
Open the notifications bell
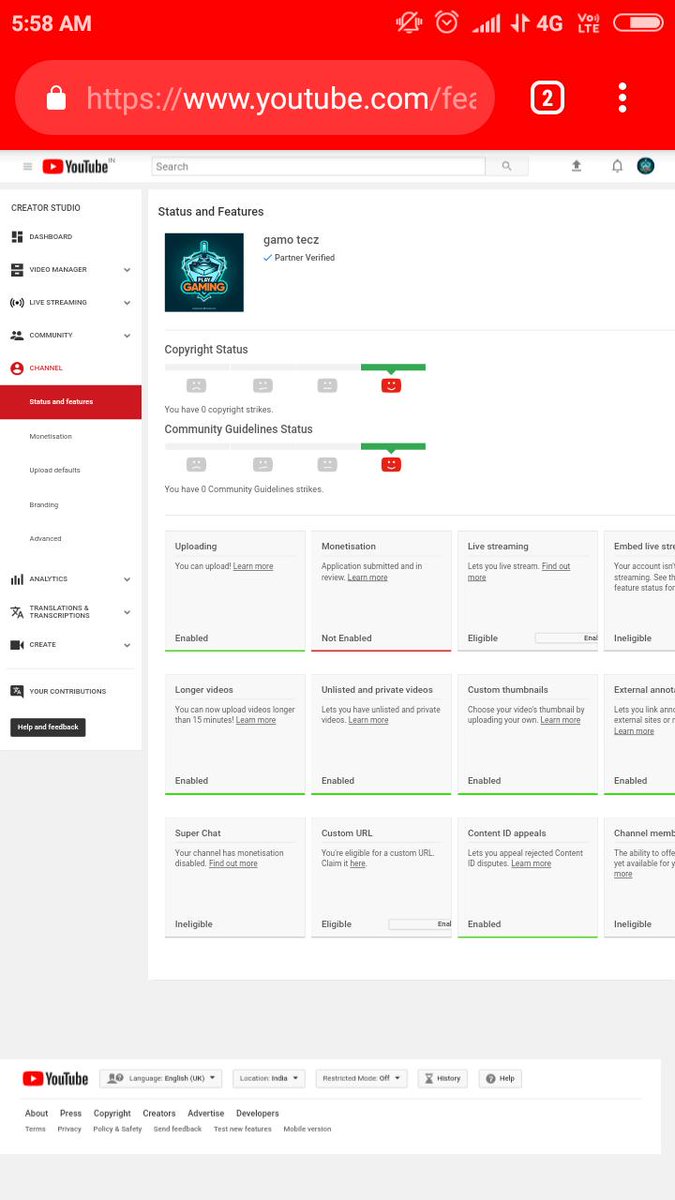pyautogui.click(x=617, y=166)
